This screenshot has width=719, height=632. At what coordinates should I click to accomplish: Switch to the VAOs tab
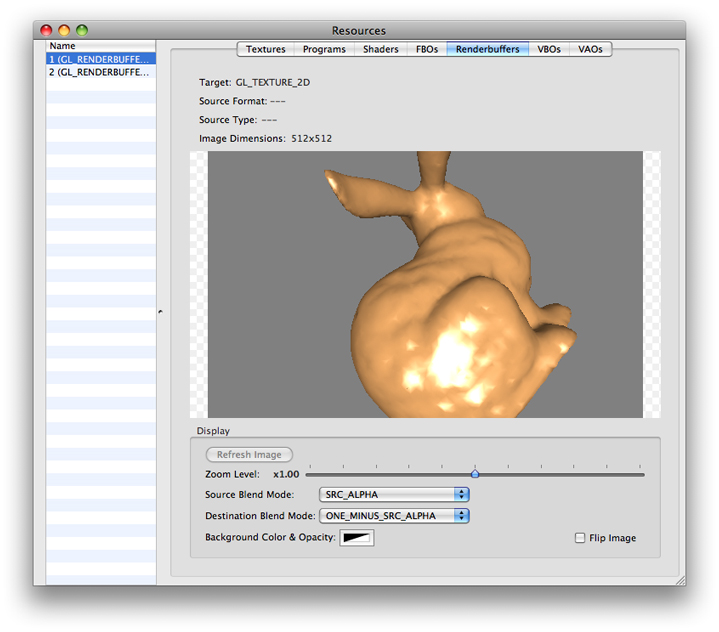tap(590, 49)
